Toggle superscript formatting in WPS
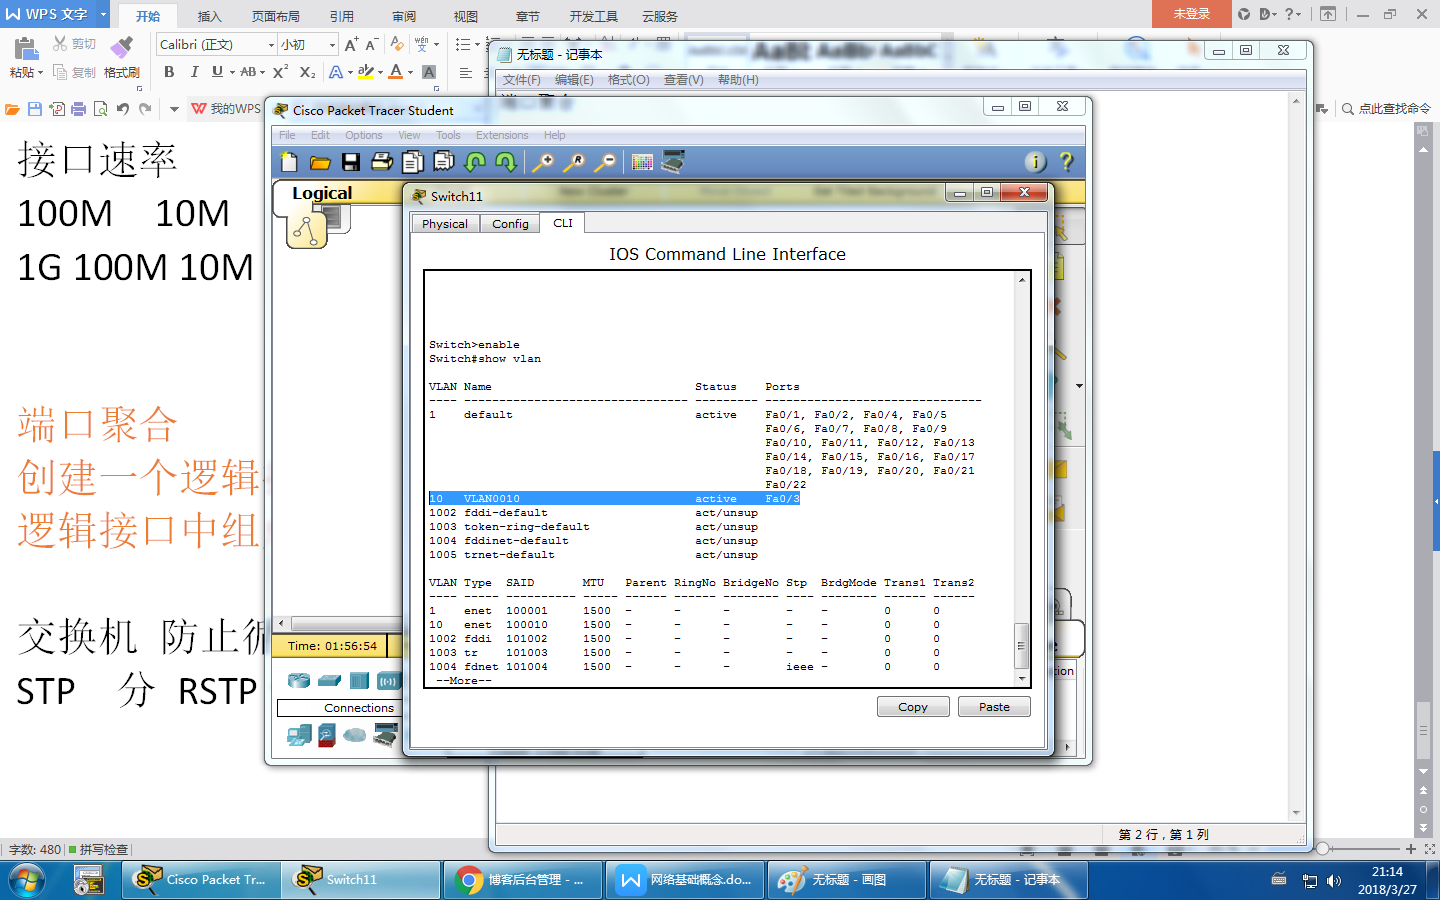This screenshot has width=1440, height=900. pyautogui.click(x=280, y=72)
